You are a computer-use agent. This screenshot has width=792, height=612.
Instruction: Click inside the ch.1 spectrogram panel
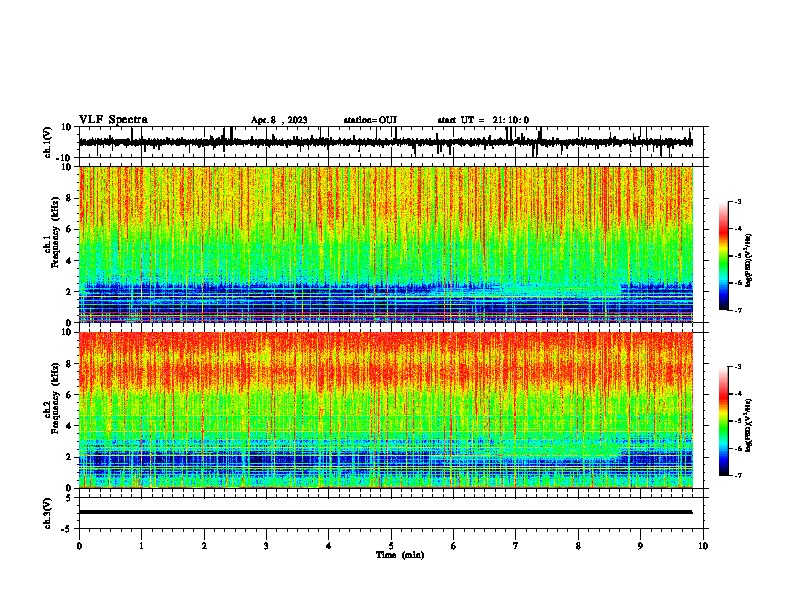point(386,244)
